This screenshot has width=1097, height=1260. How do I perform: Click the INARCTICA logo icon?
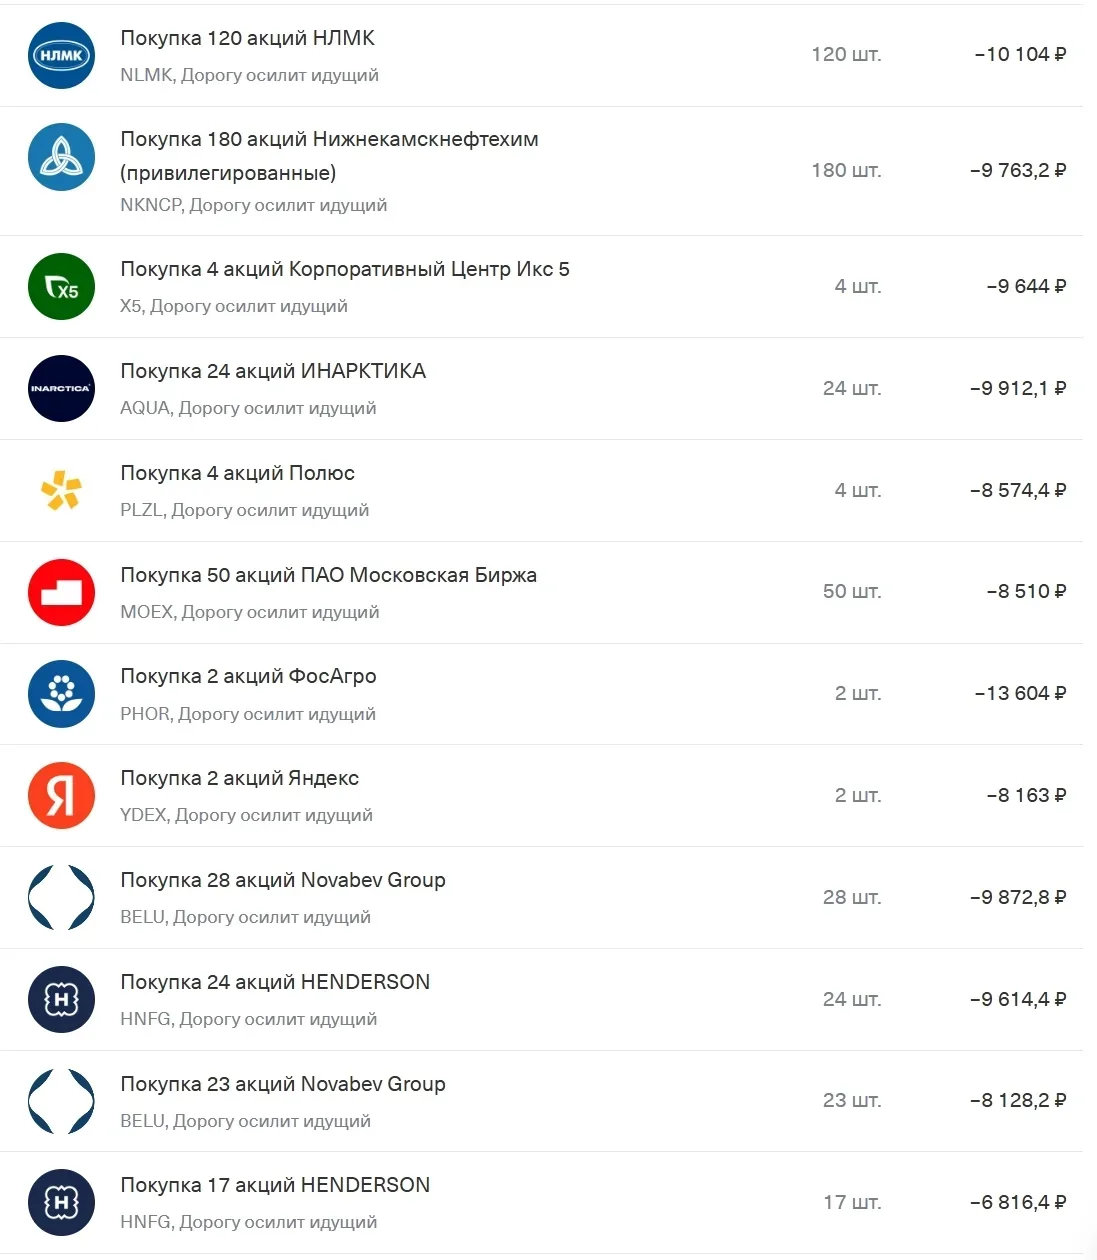(x=61, y=388)
